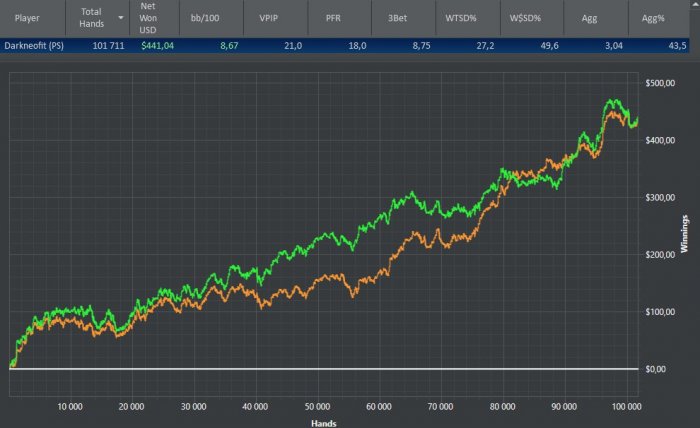Image resolution: width=700 pixels, height=428 pixels.
Task: Click the 70 000 hands axis label
Action: (441, 407)
